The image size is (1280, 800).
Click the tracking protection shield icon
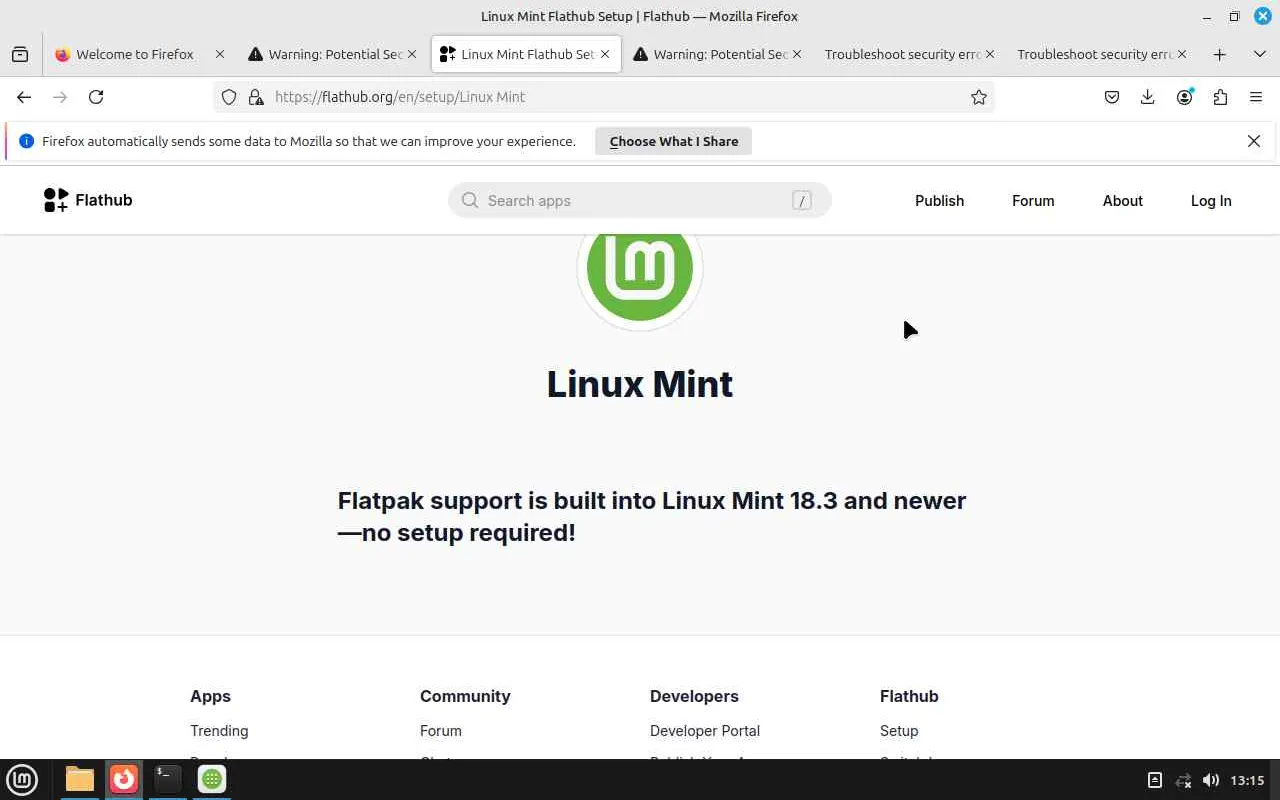click(x=229, y=97)
